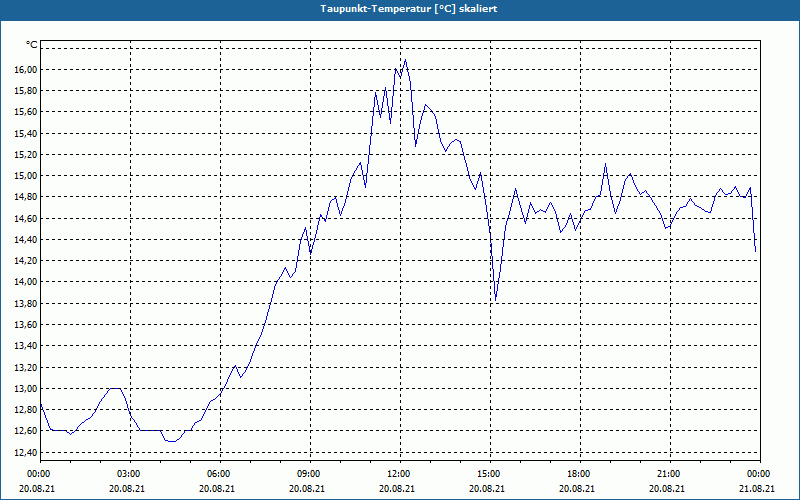Click the 12,80 y-axis label
Screen dimensions: 800x500
(28, 410)
